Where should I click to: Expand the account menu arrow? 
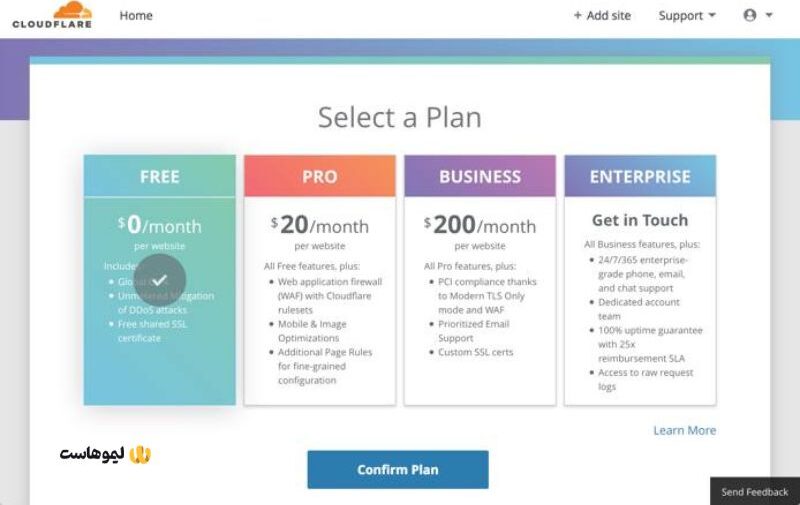click(x=769, y=15)
